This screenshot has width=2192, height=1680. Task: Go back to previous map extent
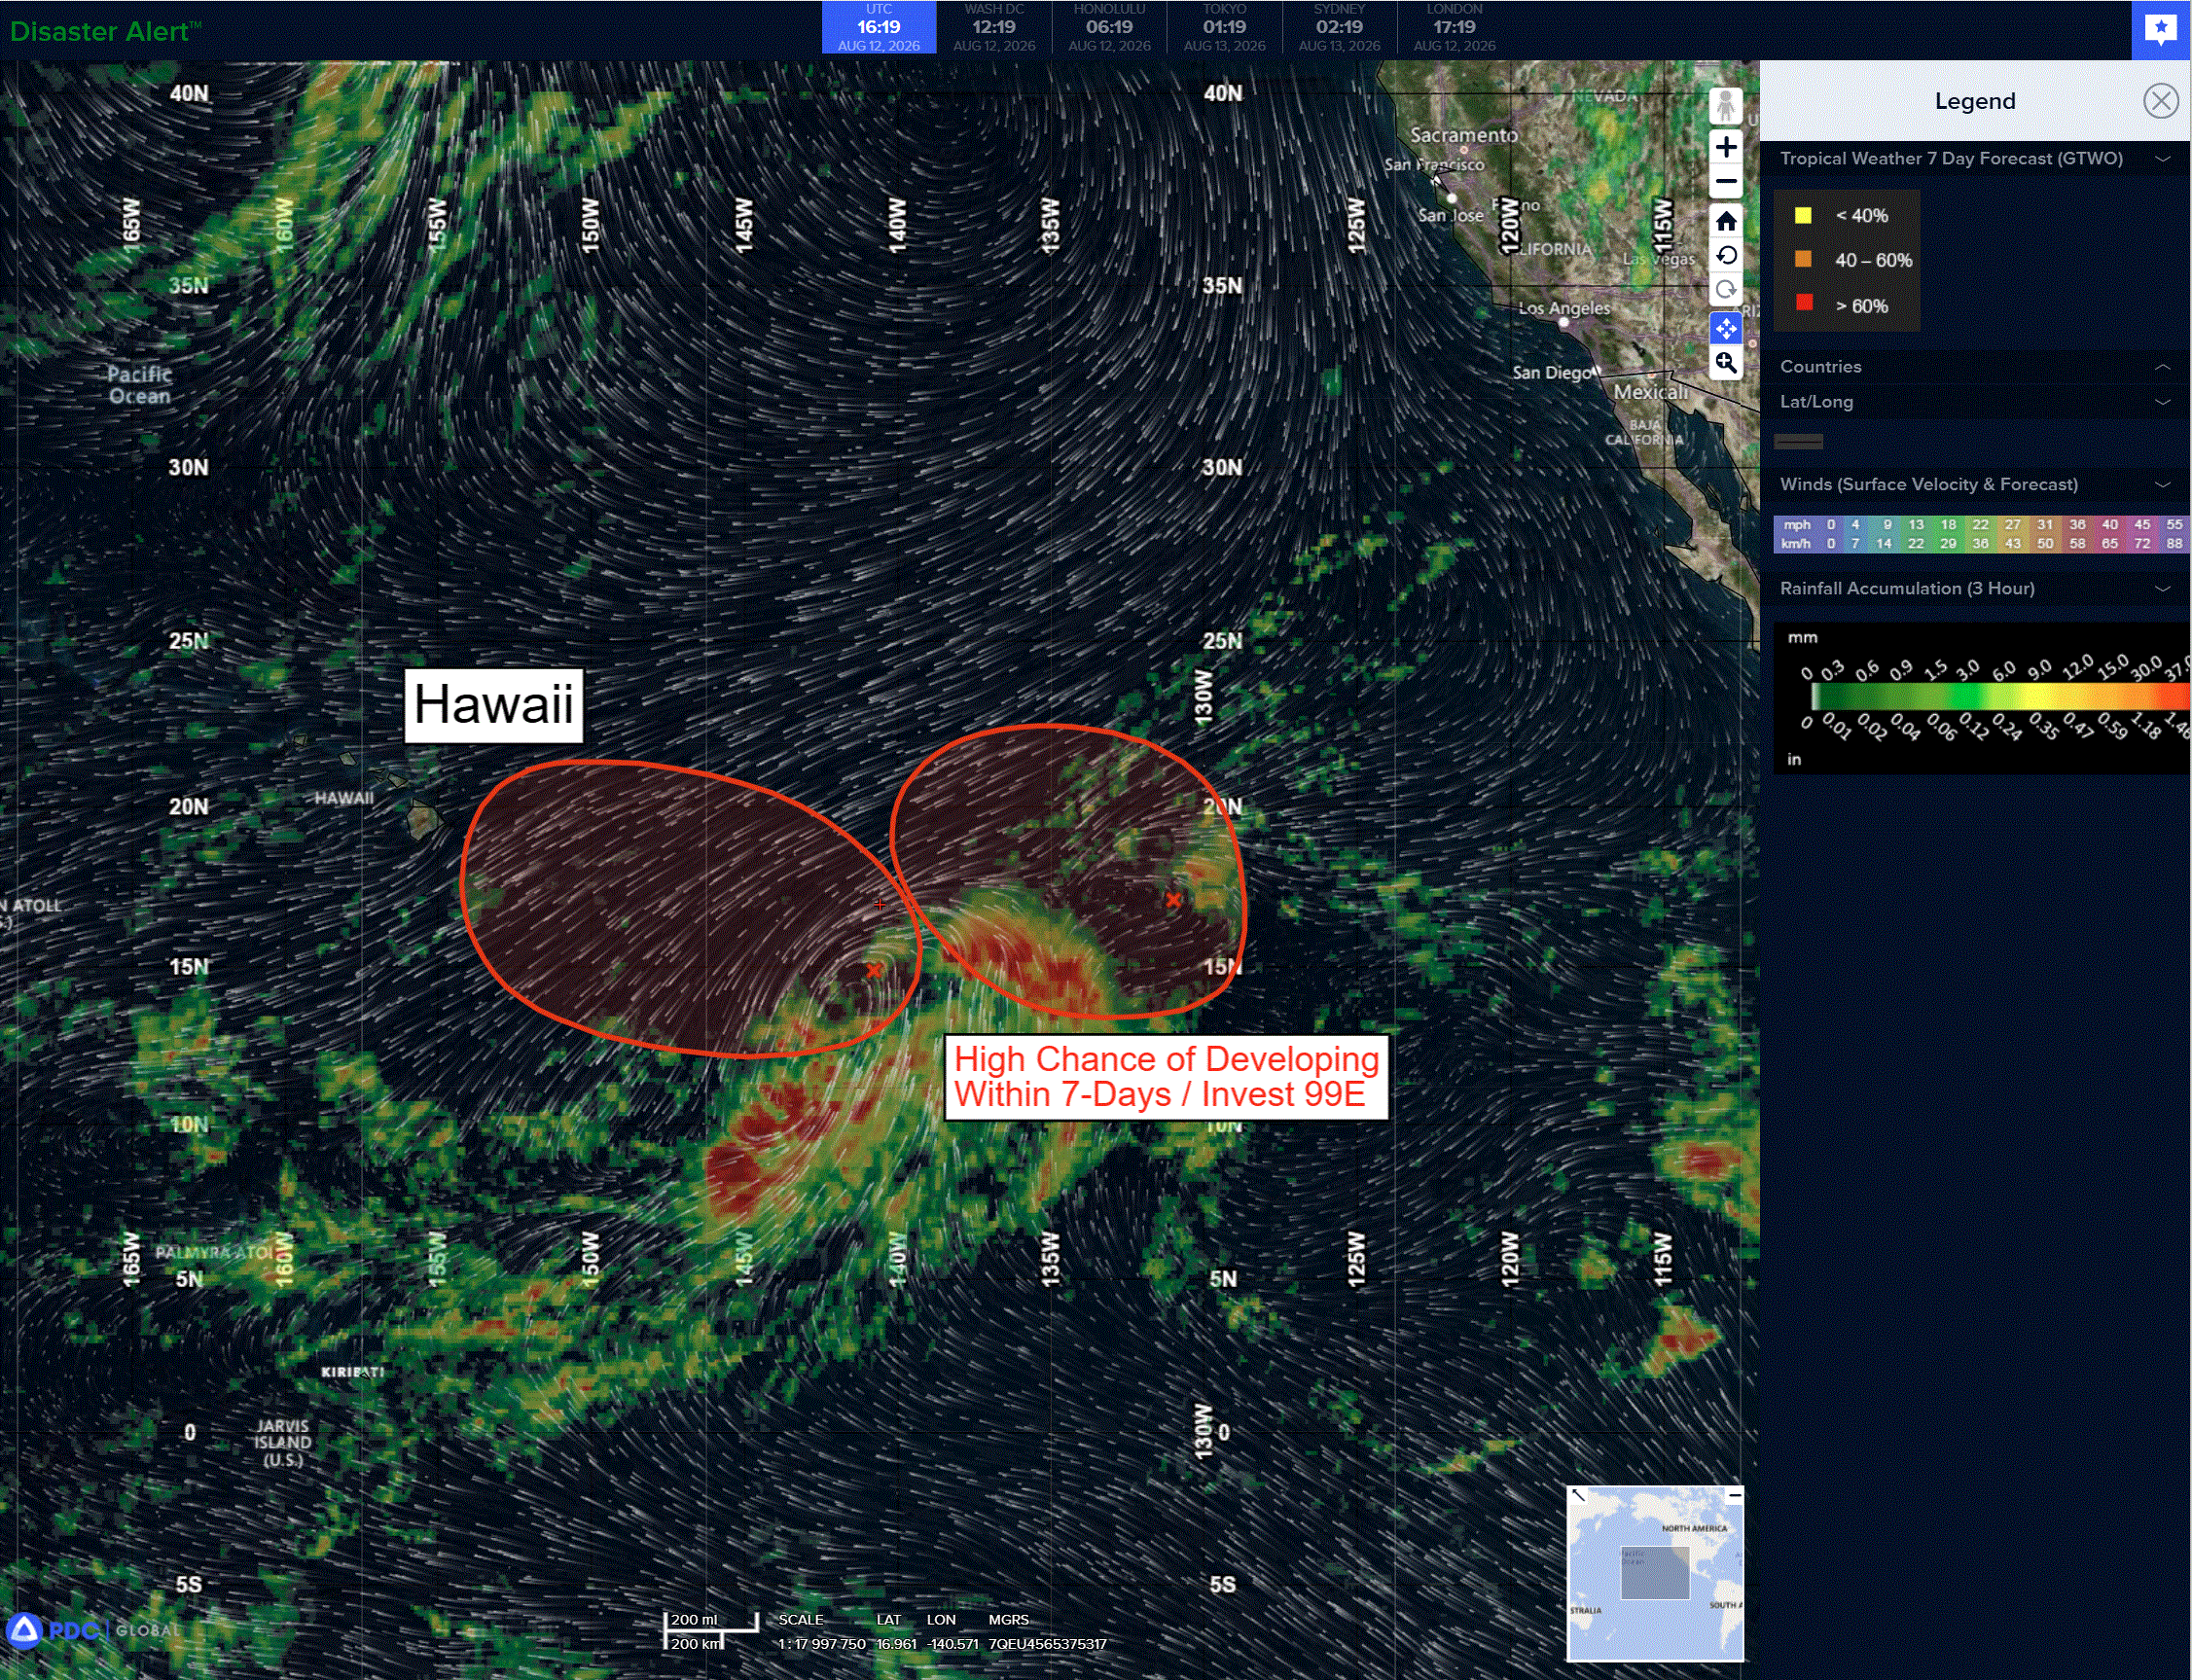tap(1726, 255)
